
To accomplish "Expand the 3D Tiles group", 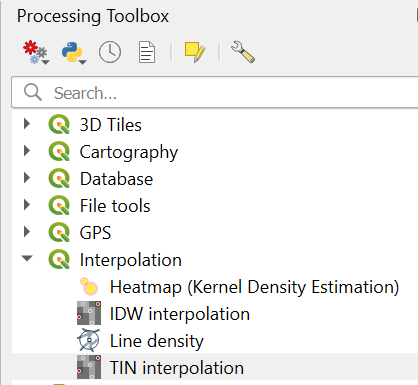I will pyautogui.click(x=27, y=124).
